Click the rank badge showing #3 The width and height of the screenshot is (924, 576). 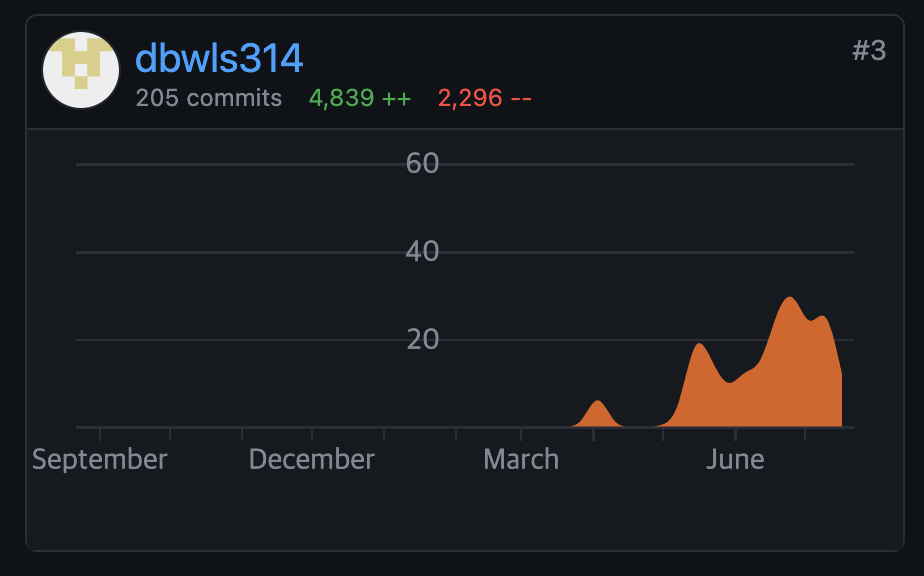870,50
